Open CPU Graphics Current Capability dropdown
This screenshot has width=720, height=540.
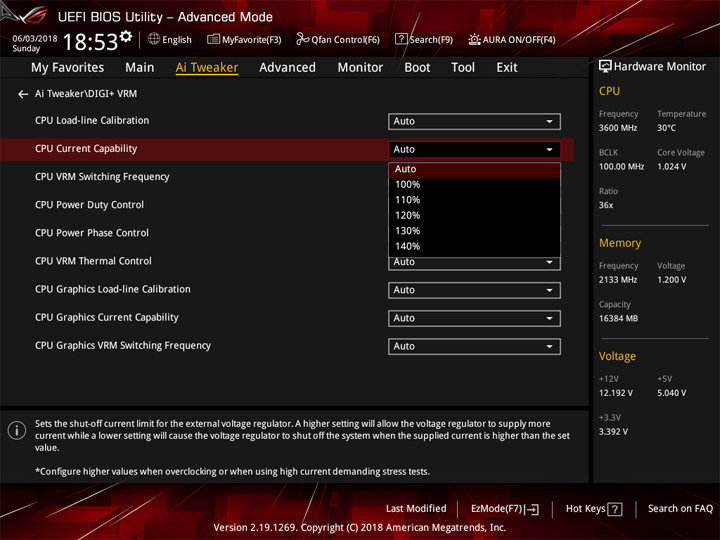(x=474, y=318)
